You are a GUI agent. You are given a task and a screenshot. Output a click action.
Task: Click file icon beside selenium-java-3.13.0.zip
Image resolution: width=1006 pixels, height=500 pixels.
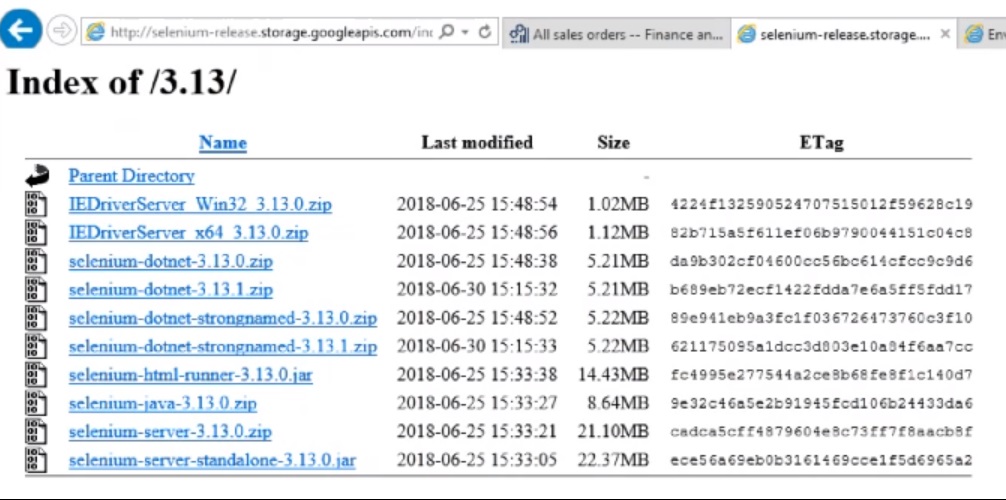pyautogui.click(x=36, y=403)
